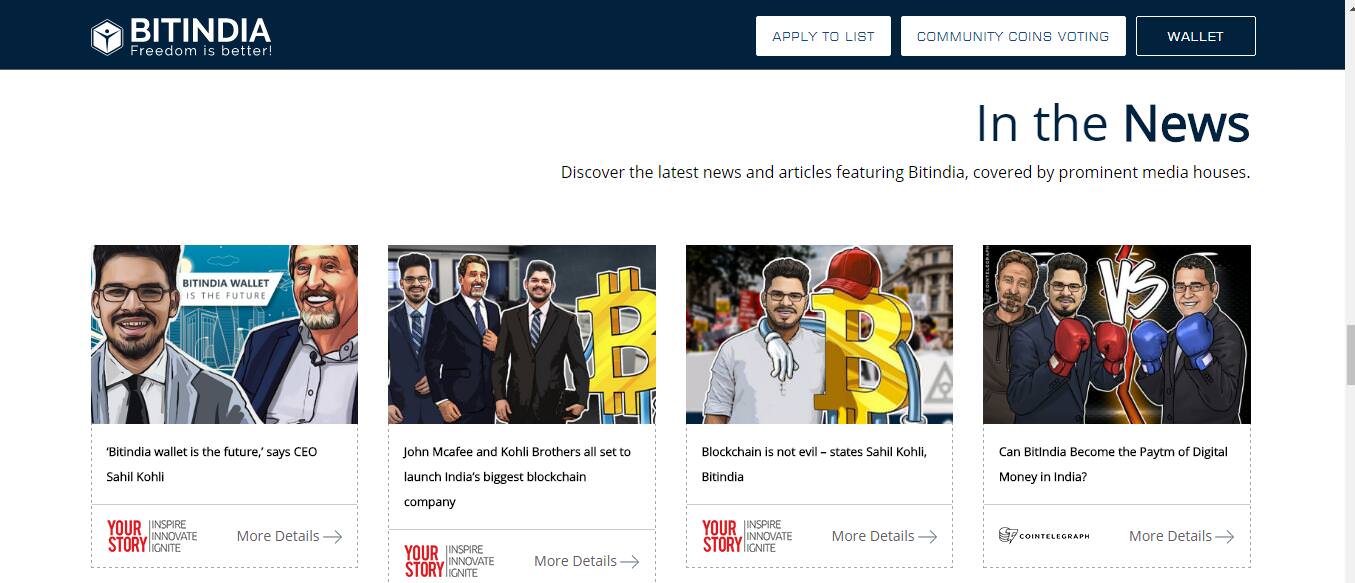1355x583 pixels.
Task: Click the 'Freedom is better!' tagline
Action: [x=201, y=50]
